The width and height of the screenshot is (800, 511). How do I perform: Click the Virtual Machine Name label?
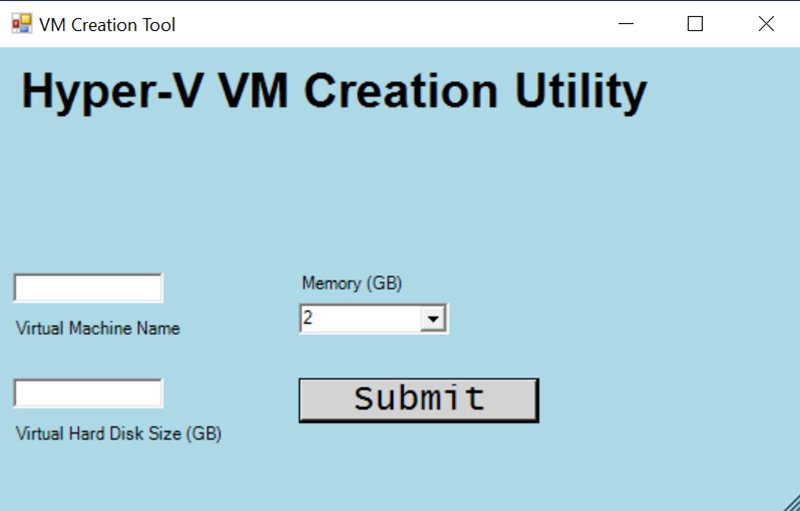pyautogui.click(x=98, y=328)
